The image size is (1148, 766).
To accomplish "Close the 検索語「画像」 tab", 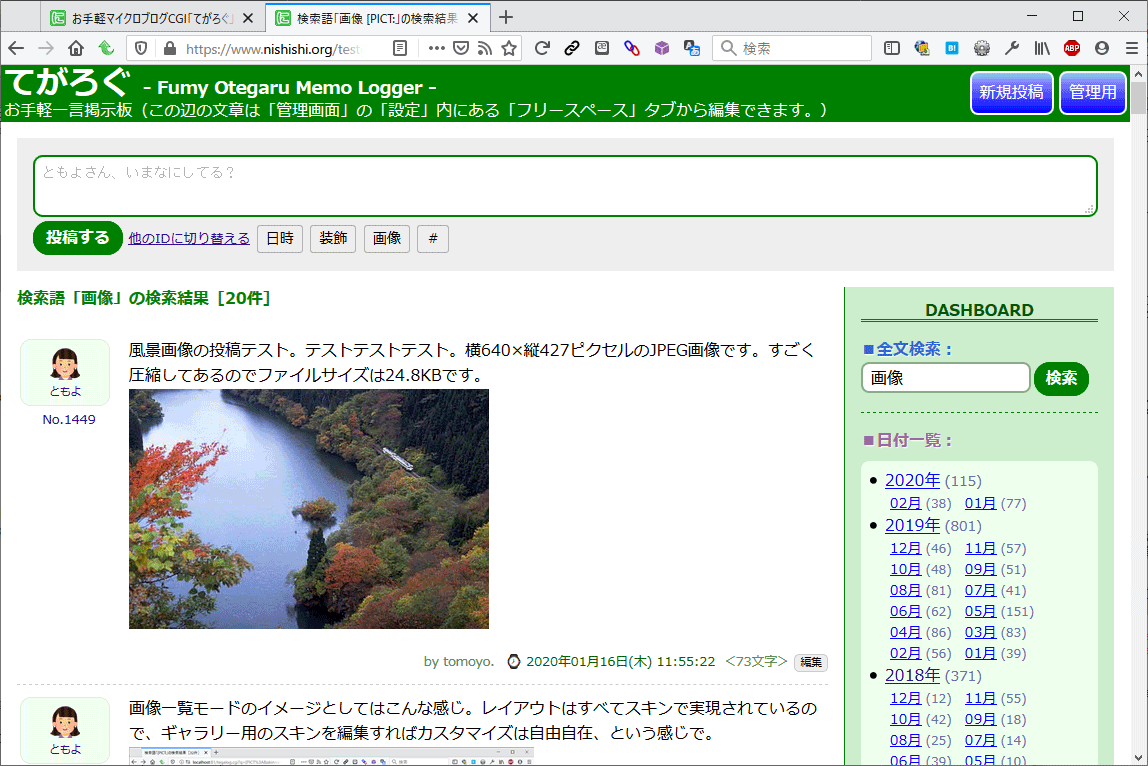I will [x=474, y=18].
